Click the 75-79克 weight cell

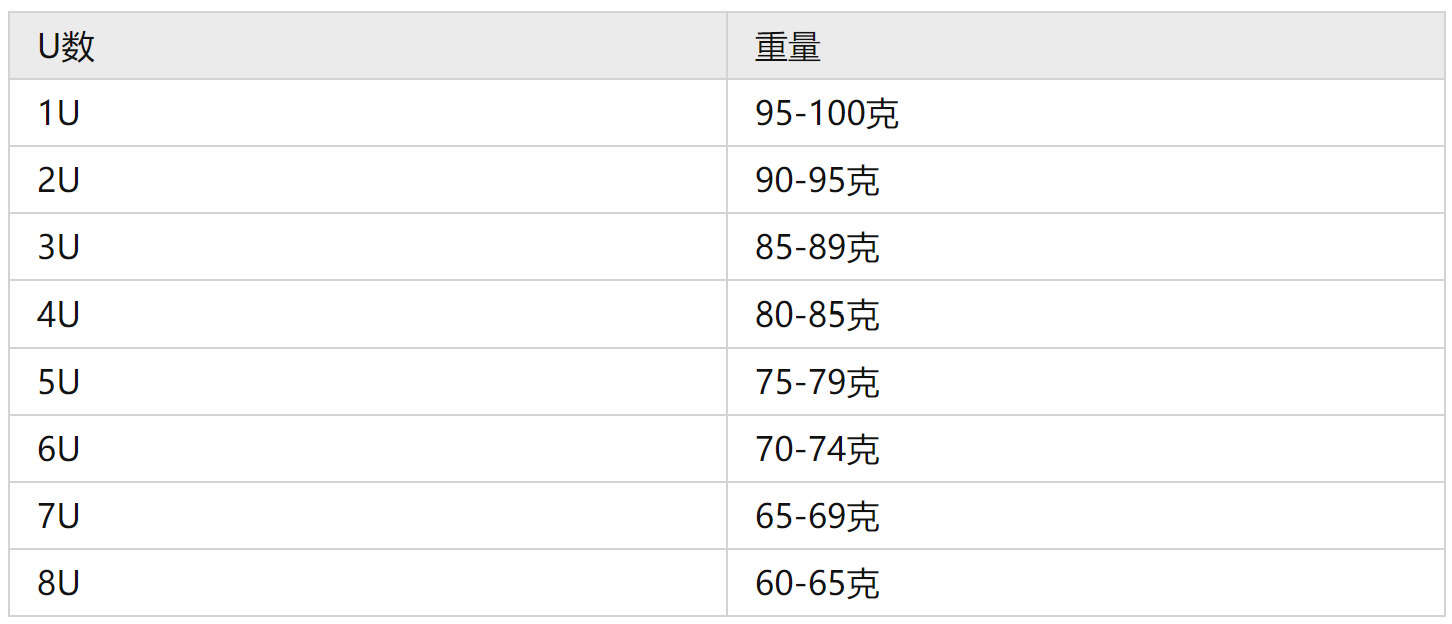[1084, 382]
